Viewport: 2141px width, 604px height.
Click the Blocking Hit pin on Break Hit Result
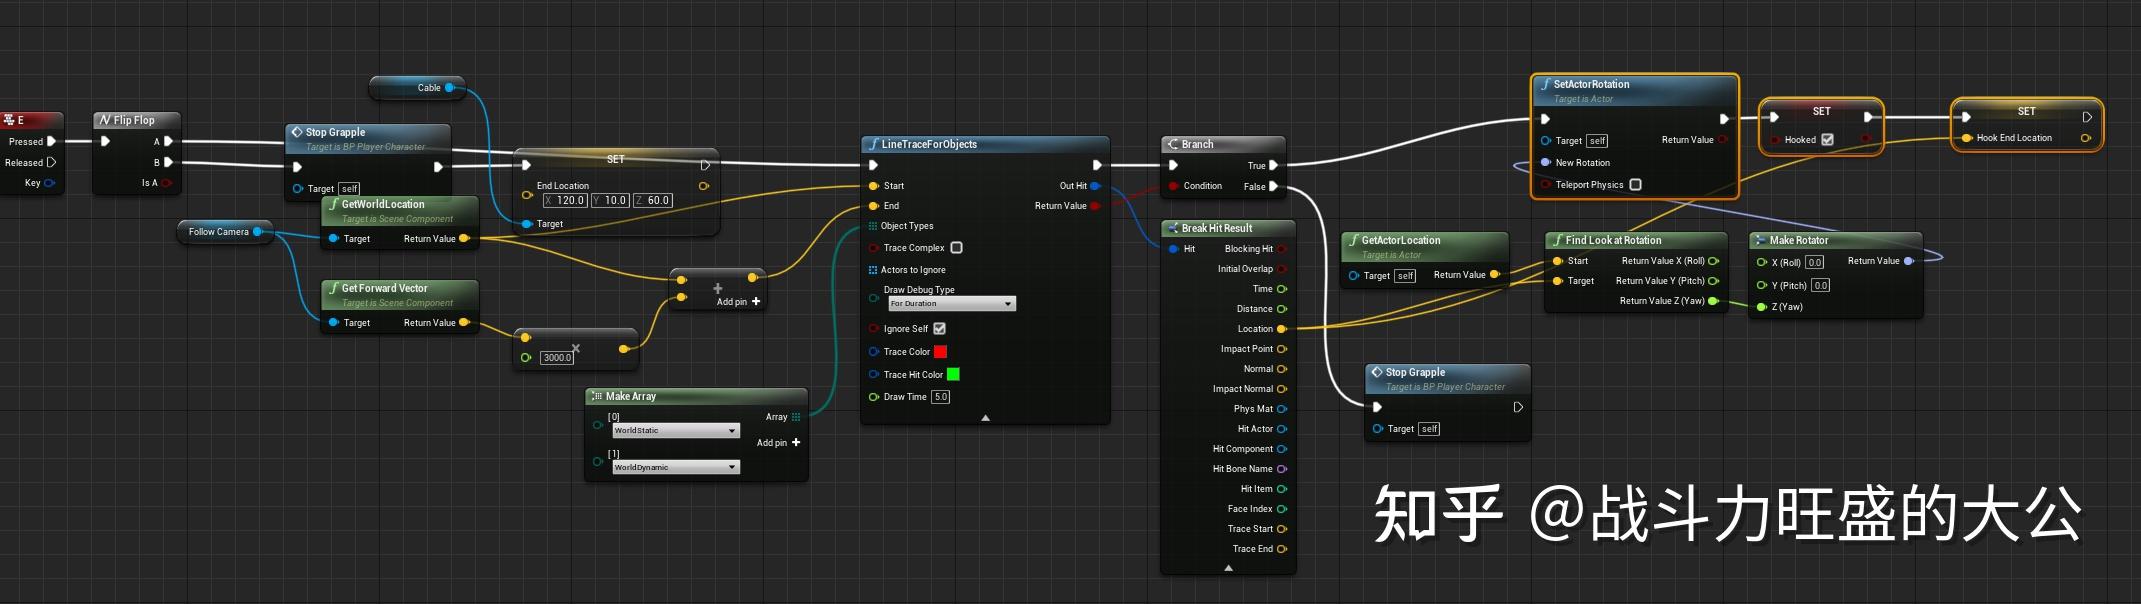point(1282,249)
